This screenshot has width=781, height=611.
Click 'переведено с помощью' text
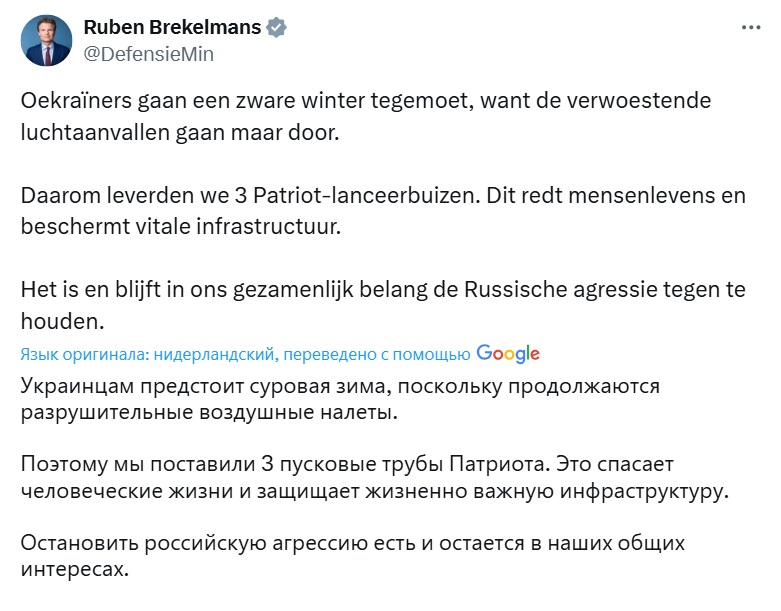(377, 354)
